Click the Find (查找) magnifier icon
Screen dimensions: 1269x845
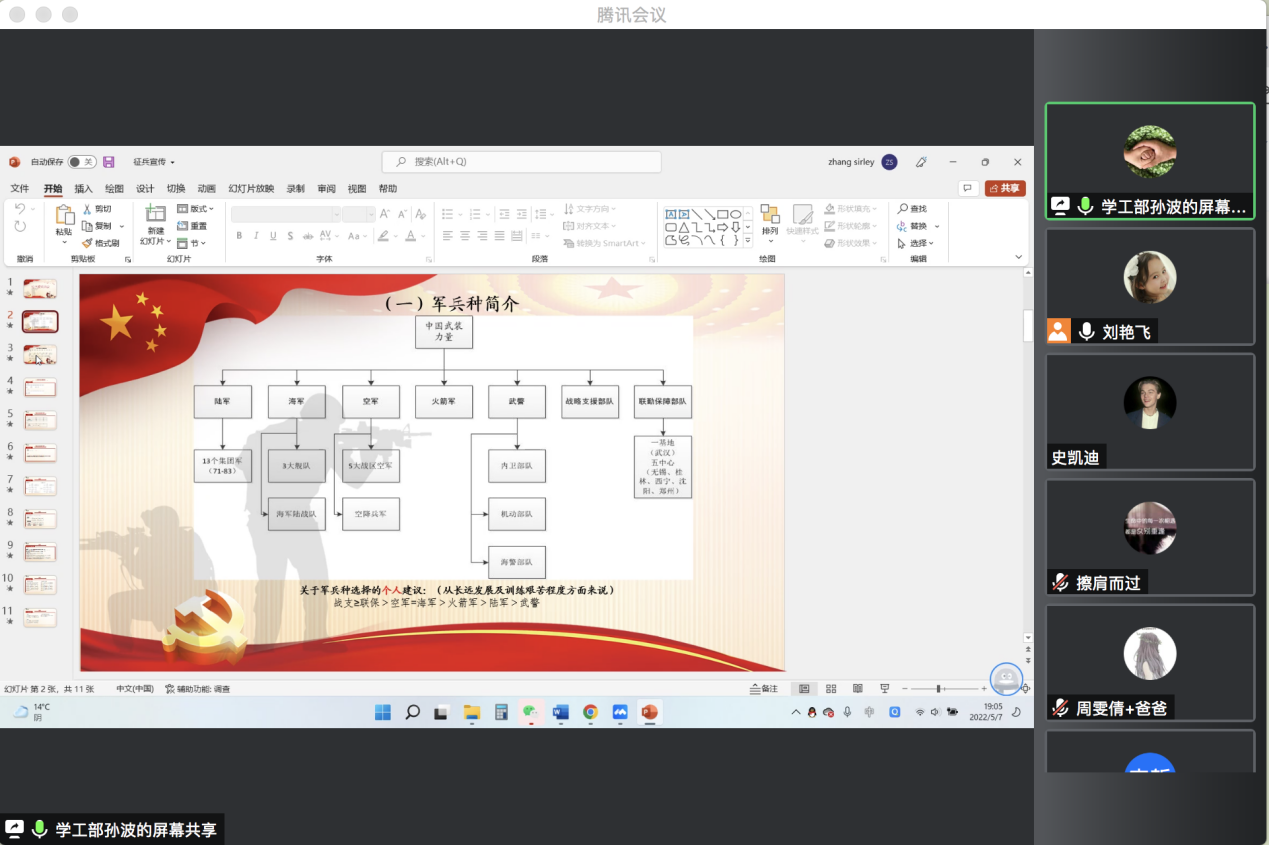[903, 209]
